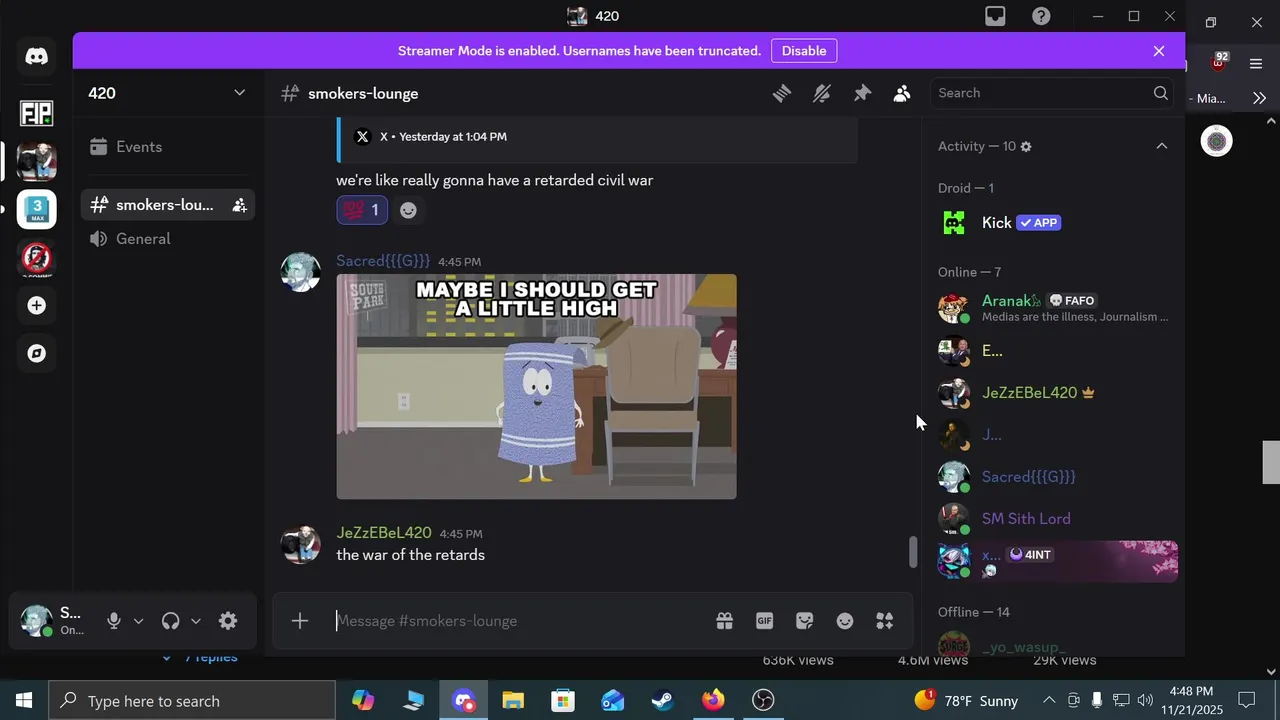Toggle notification mute bell in header
The width and height of the screenshot is (1280, 720).
[822, 93]
